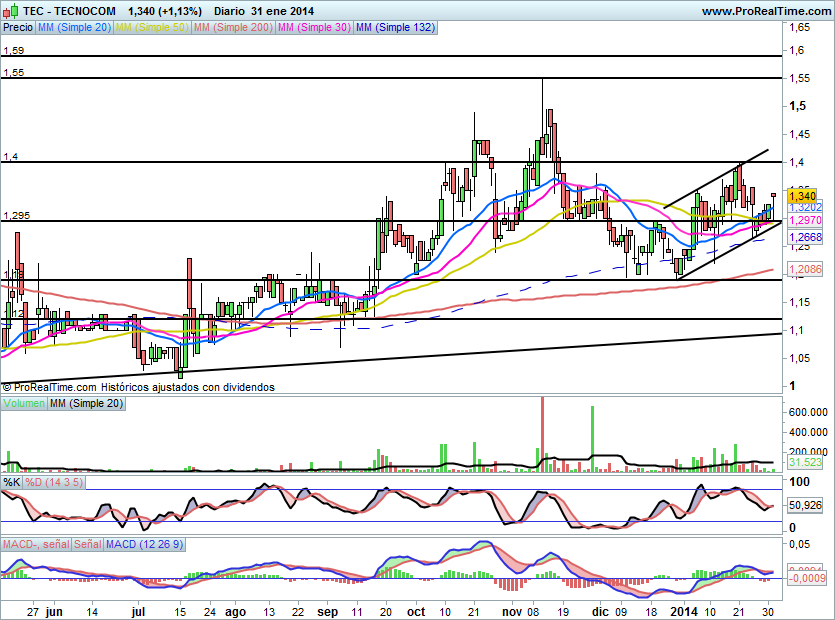Open the www.ProRealTime.com link
Viewport: 835px width, 620px height.
(x=767, y=11)
